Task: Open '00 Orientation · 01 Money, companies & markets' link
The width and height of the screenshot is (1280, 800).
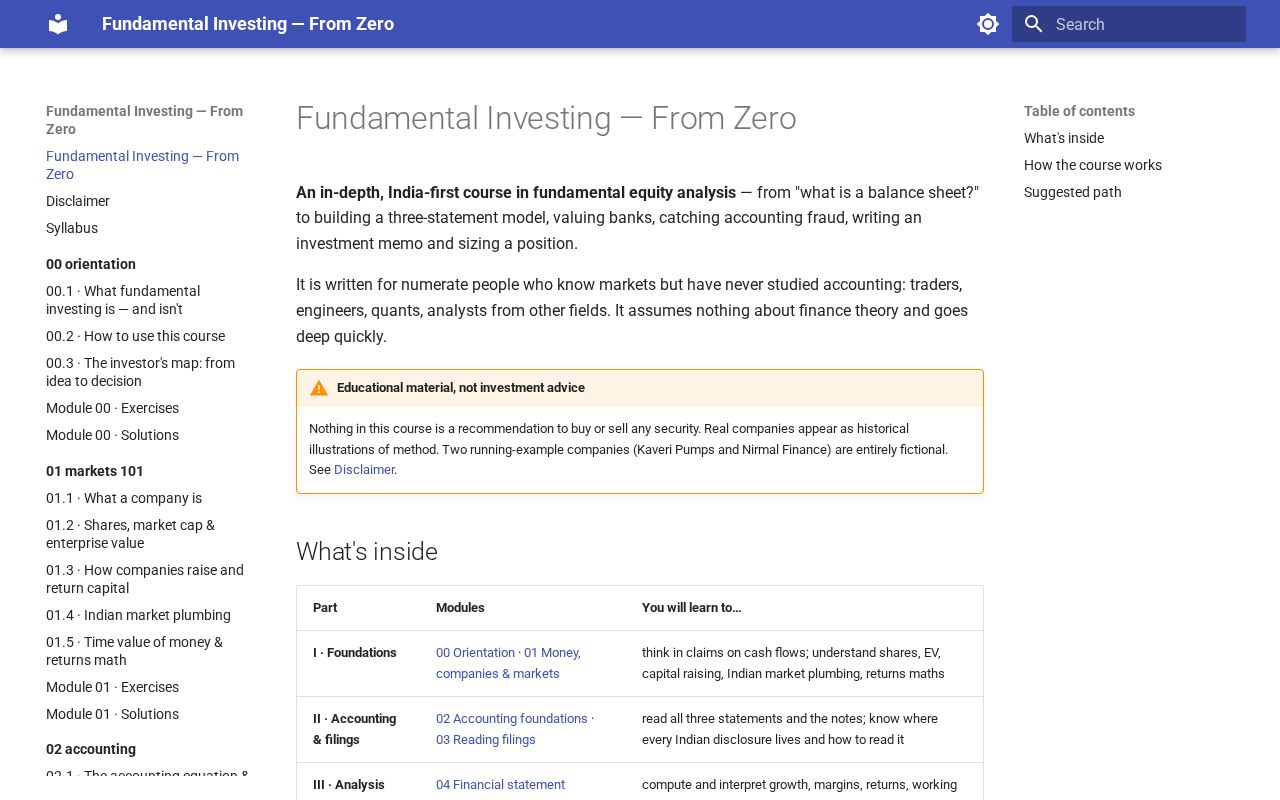Action: pyautogui.click(x=508, y=663)
